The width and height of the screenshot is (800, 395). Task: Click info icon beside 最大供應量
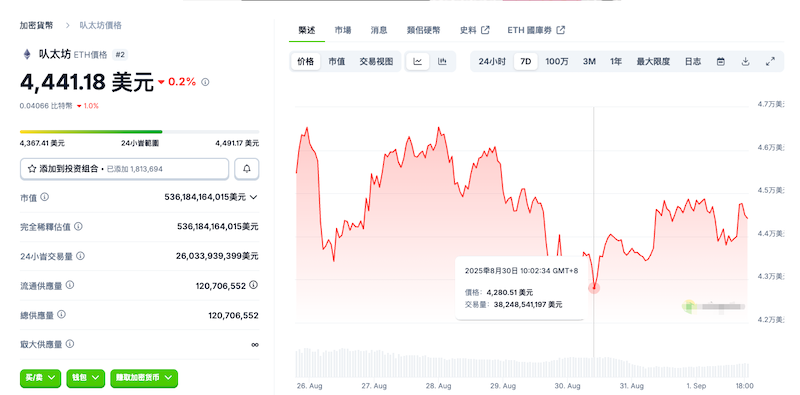coord(70,344)
